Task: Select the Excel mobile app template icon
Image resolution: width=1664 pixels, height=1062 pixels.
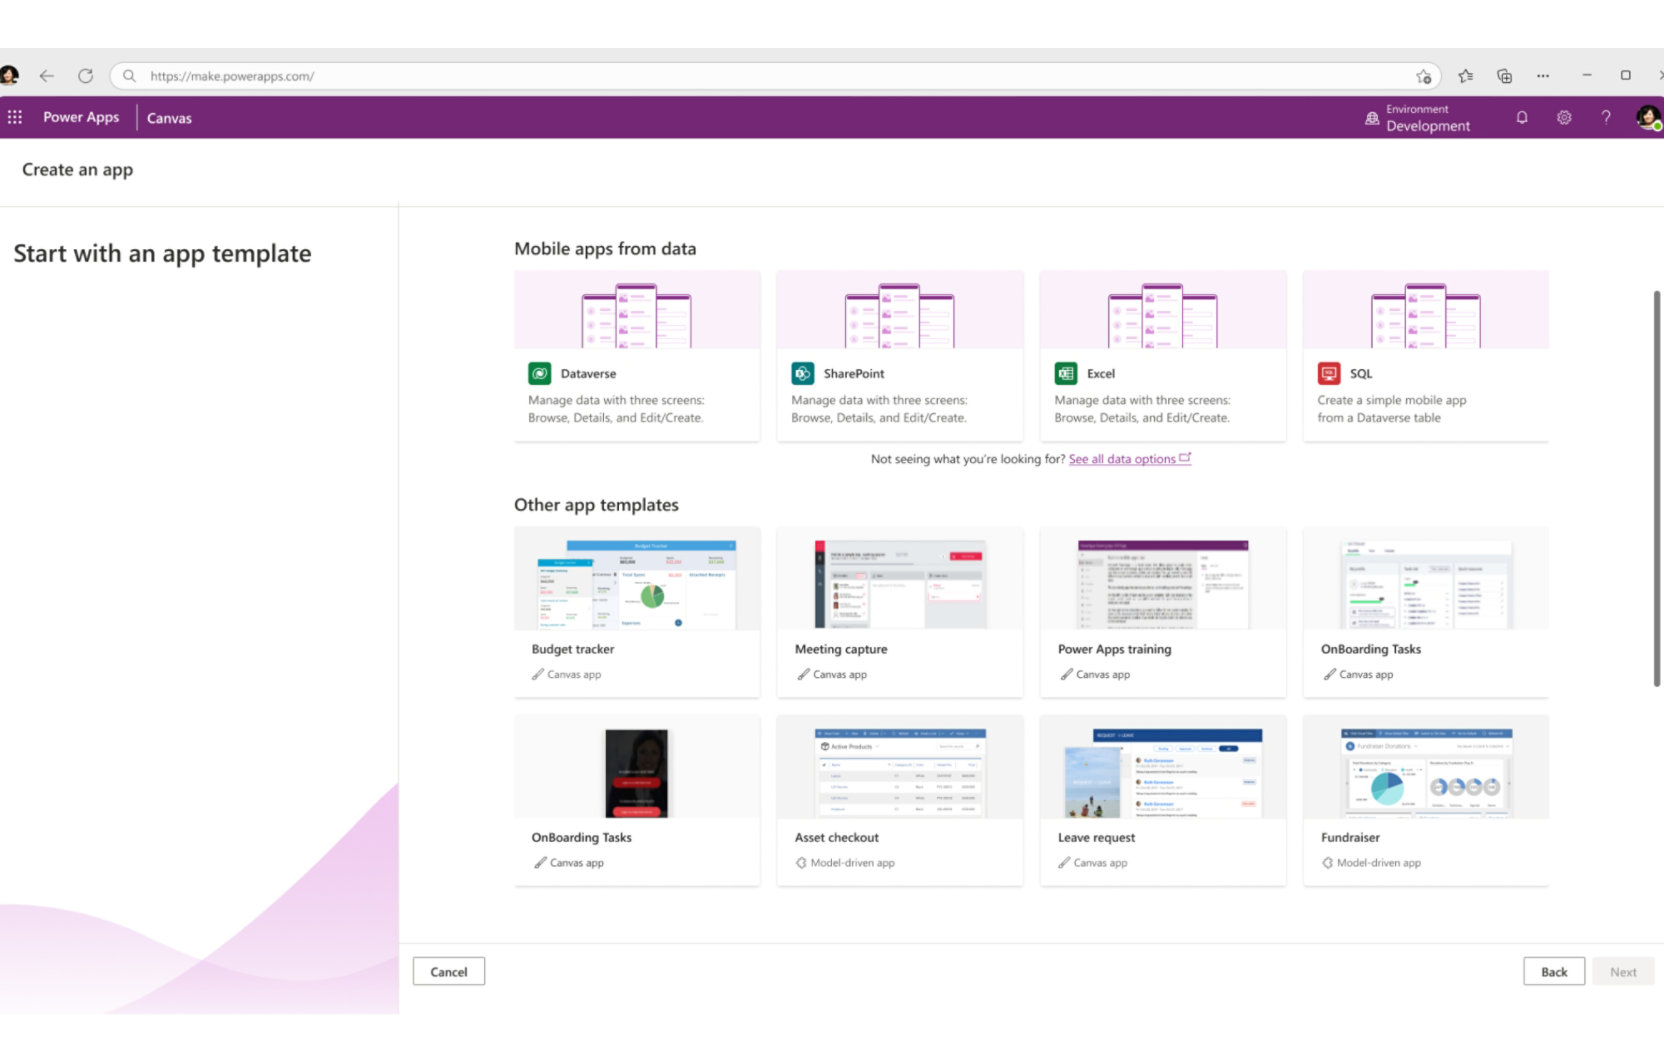Action: tap(1066, 373)
